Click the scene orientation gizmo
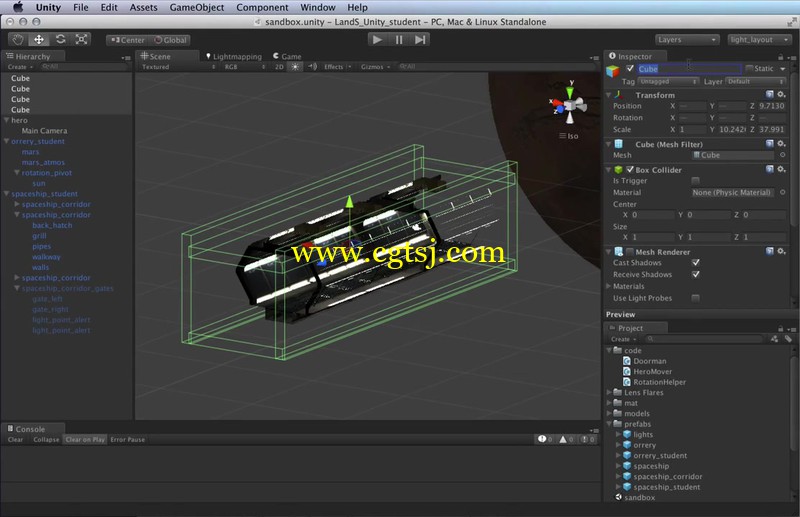 (x=569, y=106)
